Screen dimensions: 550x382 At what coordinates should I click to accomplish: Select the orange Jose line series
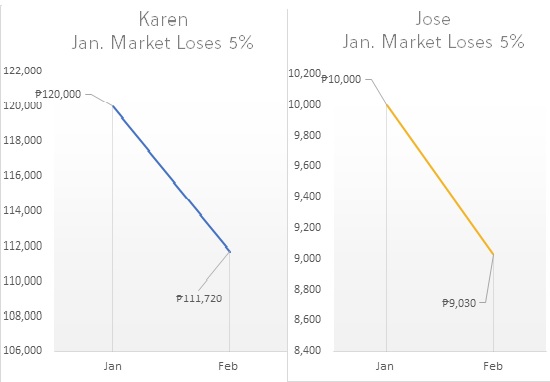click(440, 179)
